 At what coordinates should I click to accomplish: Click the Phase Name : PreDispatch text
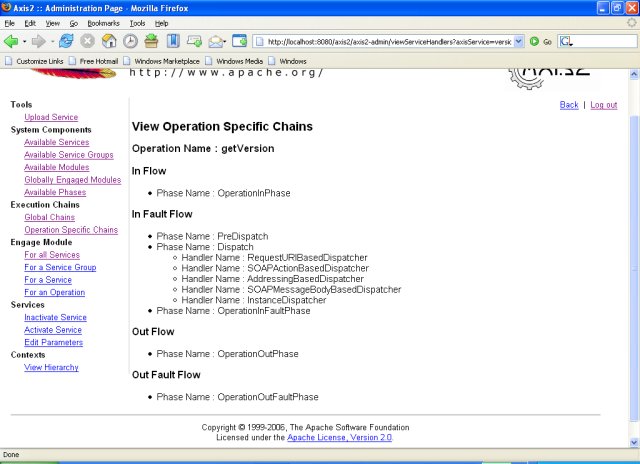212,236
